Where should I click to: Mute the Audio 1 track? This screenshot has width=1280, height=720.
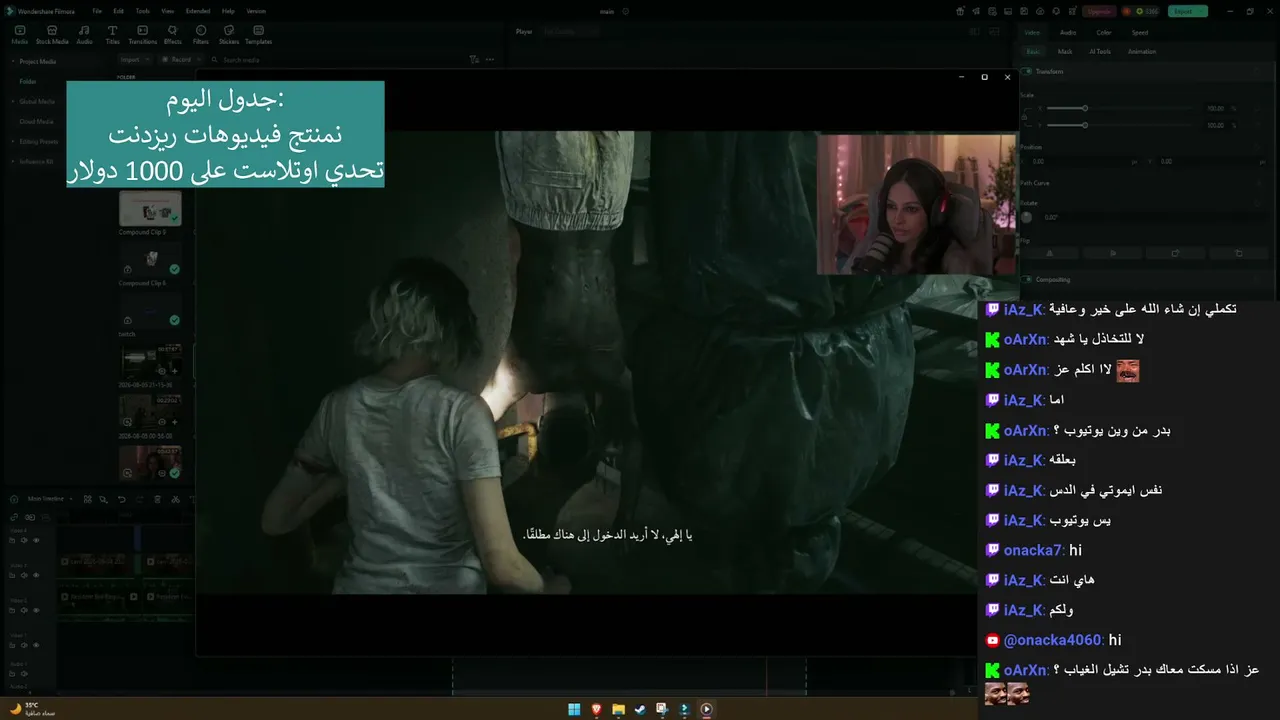coord(24,673)
